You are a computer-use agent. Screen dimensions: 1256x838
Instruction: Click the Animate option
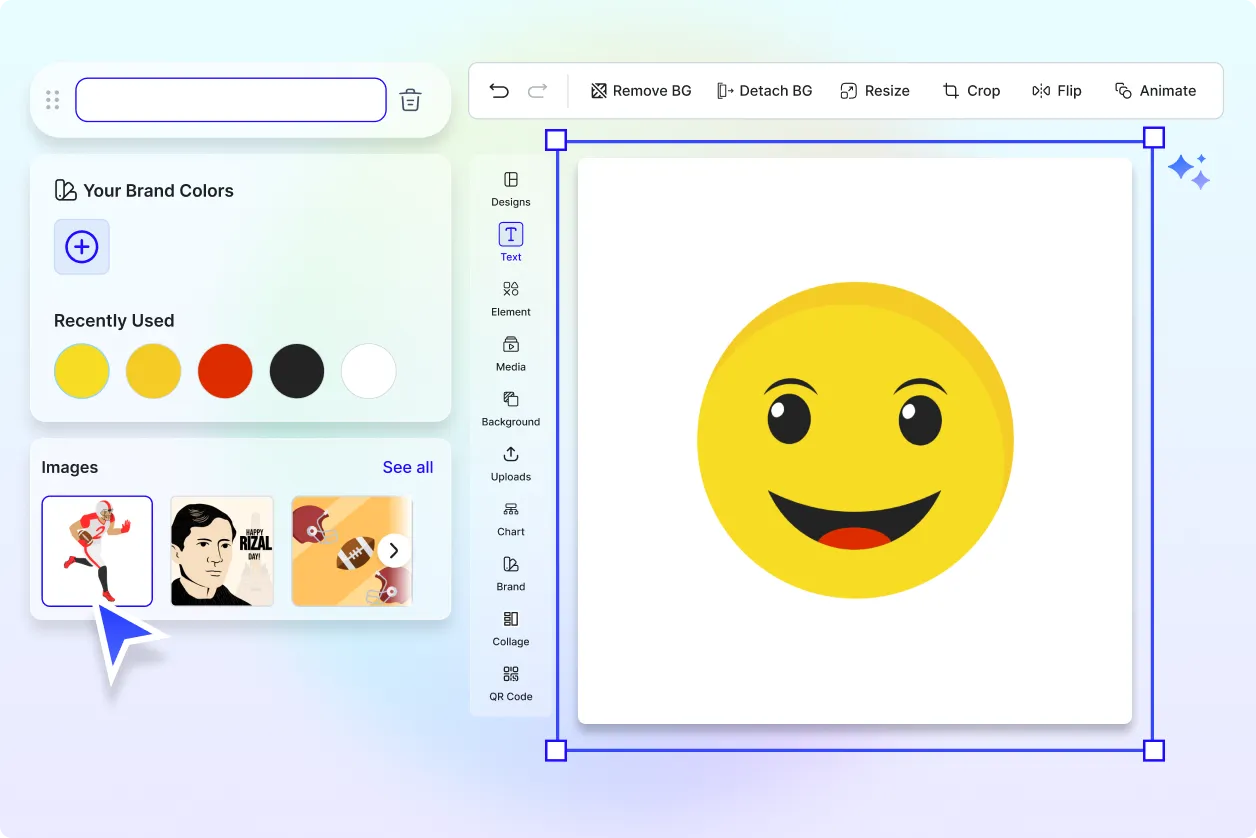pyautogui.click(x=1155, y=91)
